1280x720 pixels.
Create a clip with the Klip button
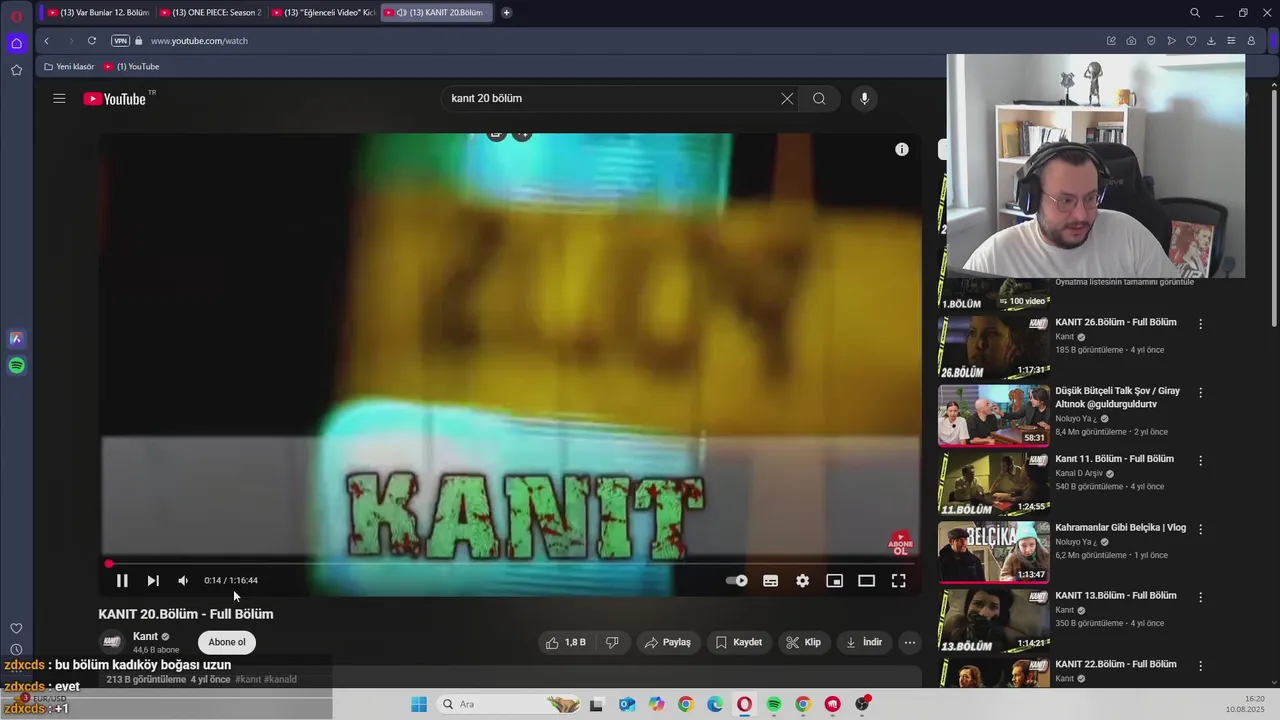[804, 642]
